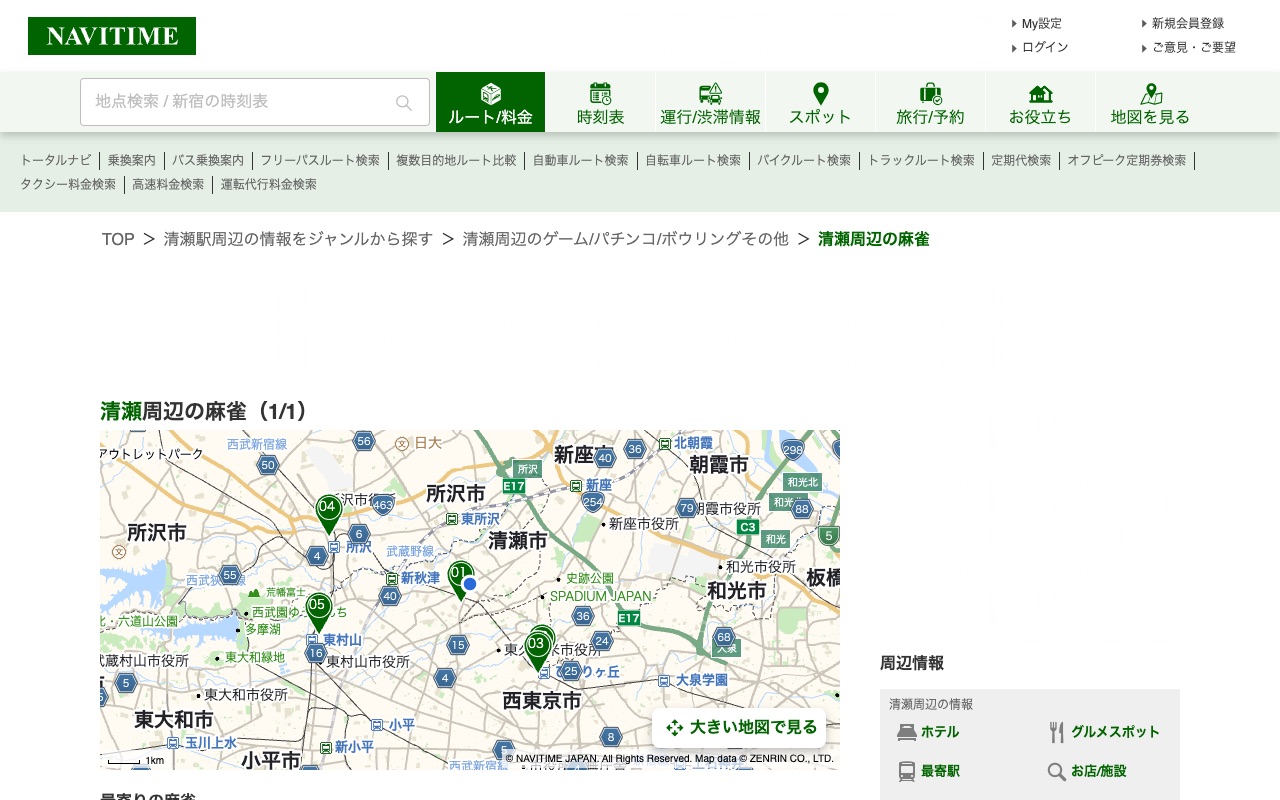The image size is (1280, 800).
Task: Open the お店/施設 magnifier icon
Action: 1056,771
